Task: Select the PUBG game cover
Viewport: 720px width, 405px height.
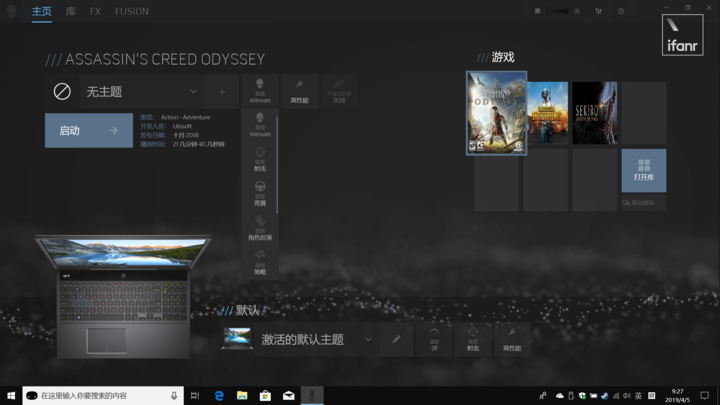Action: (547, 113)
